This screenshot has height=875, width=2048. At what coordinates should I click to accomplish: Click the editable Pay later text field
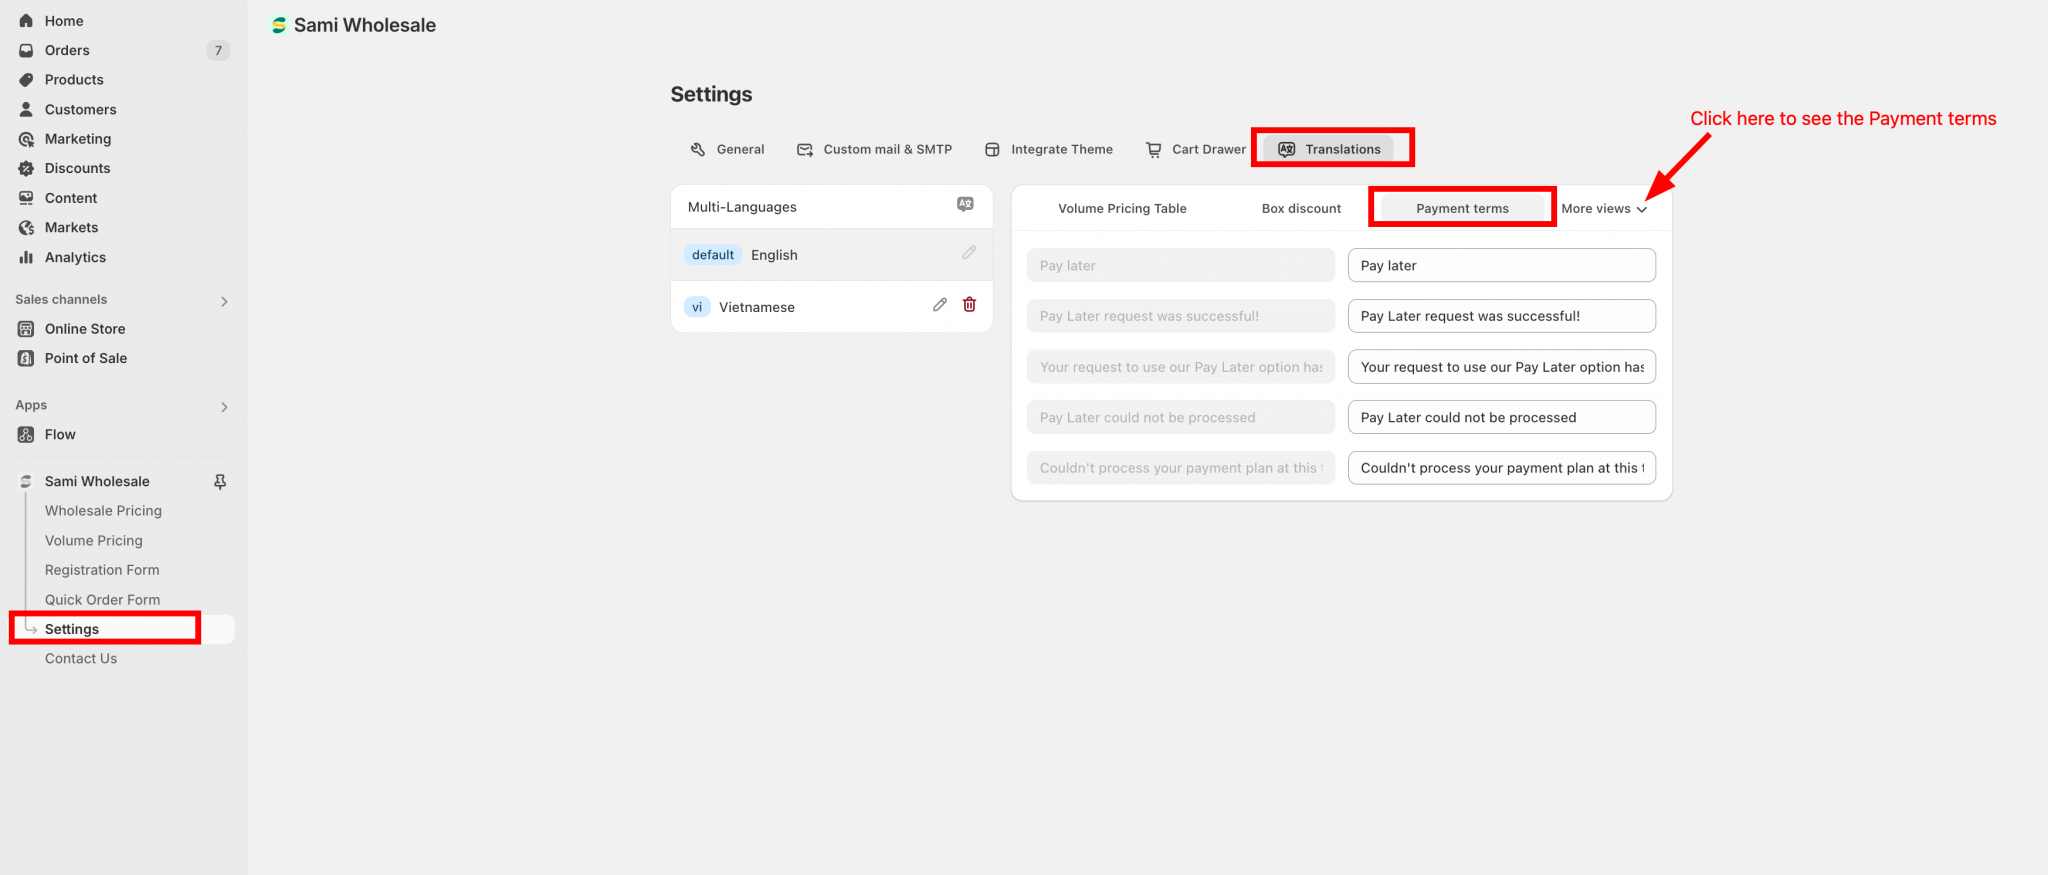tap(1501, 266)
